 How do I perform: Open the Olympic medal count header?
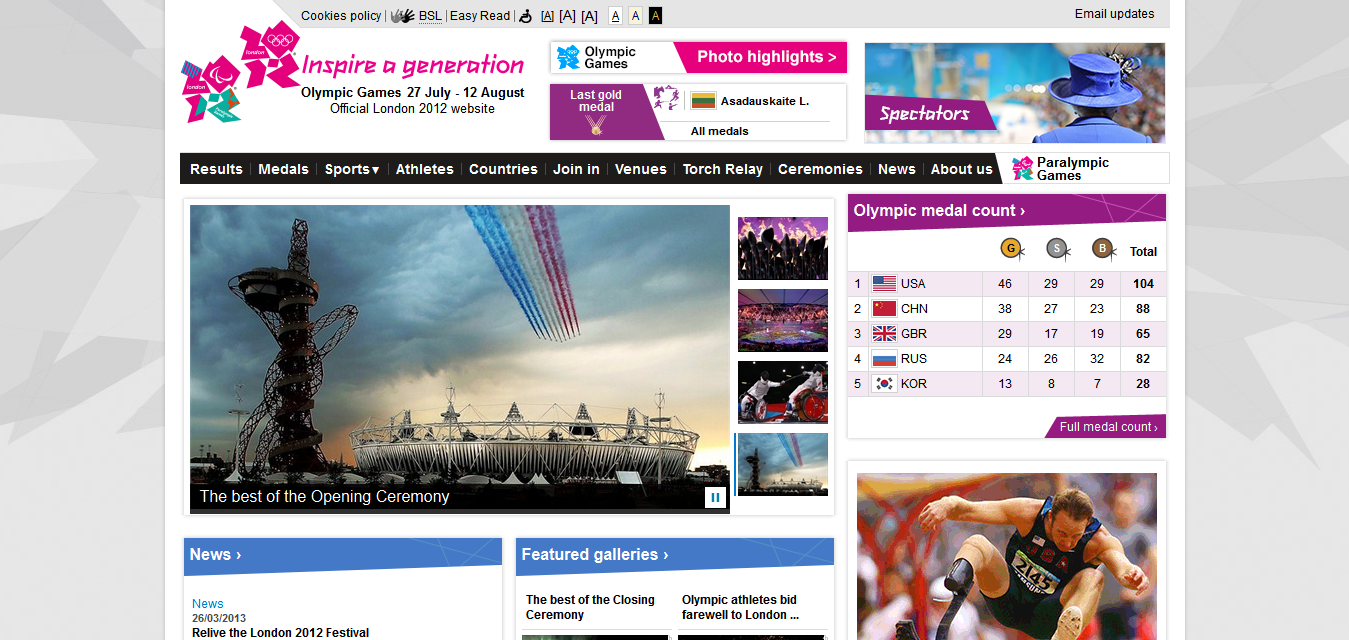click(x=939, y=211)
